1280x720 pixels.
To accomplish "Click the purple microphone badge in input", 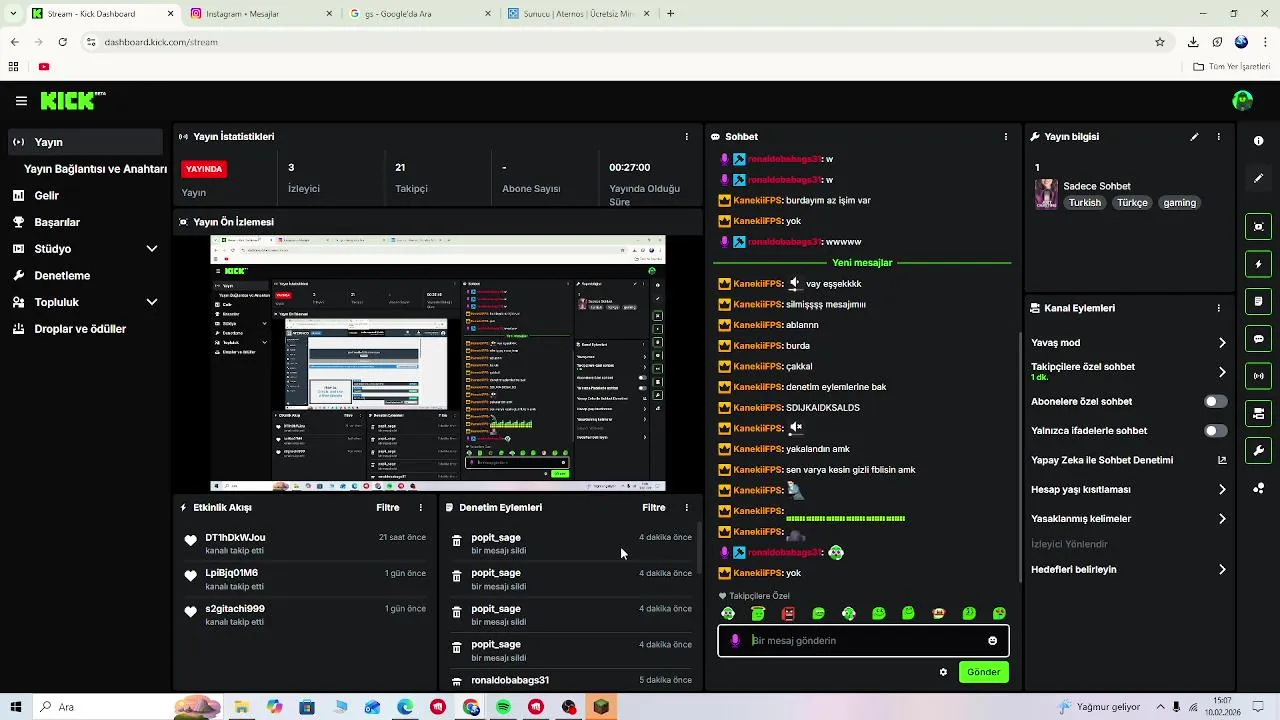I will point(735,641).
